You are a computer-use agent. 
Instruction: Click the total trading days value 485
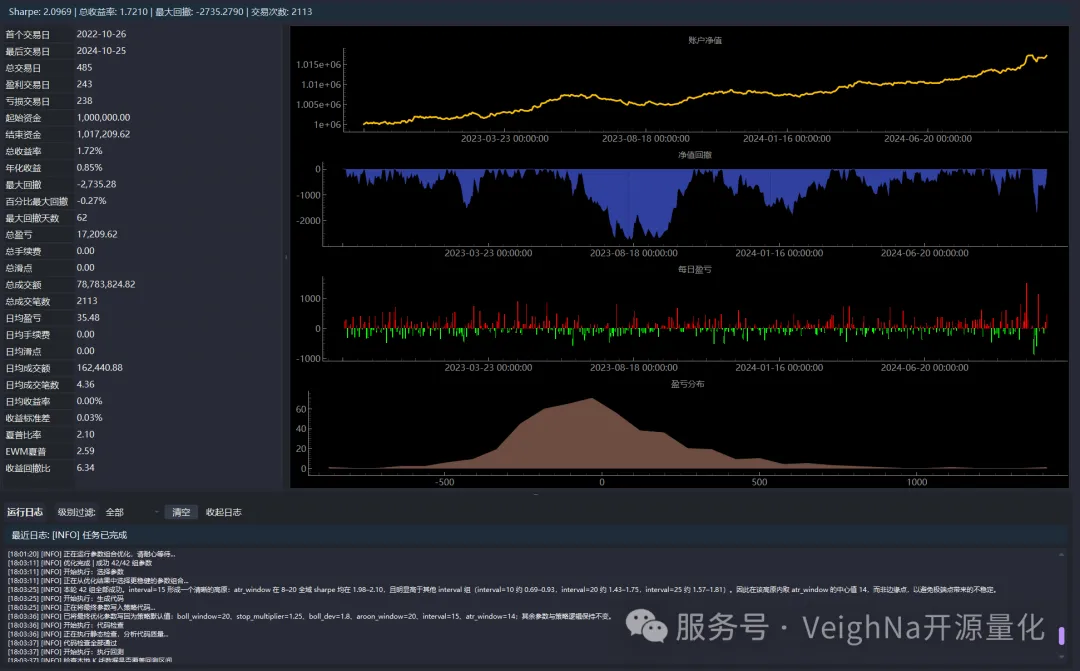(84, 68)
